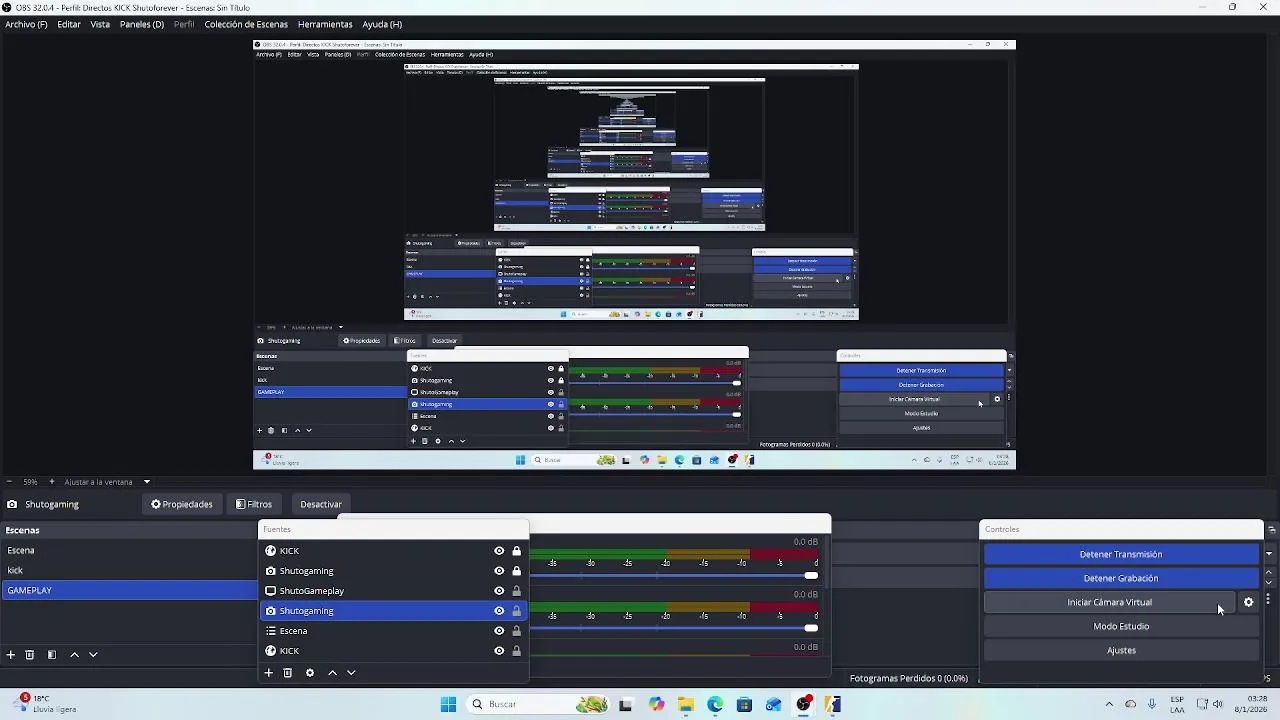This screenshot has width=1280, height=720.
Task: Enable Modo Estudio
Action: point(1121,626)
